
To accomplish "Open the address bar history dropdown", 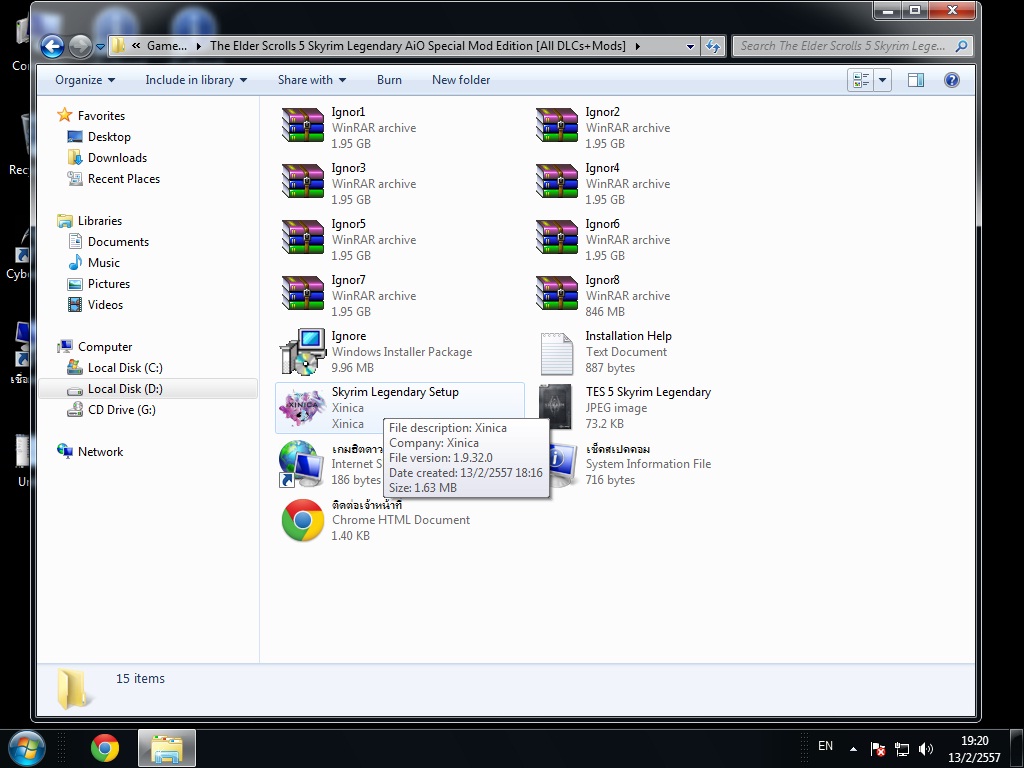I will coord(690,46).
